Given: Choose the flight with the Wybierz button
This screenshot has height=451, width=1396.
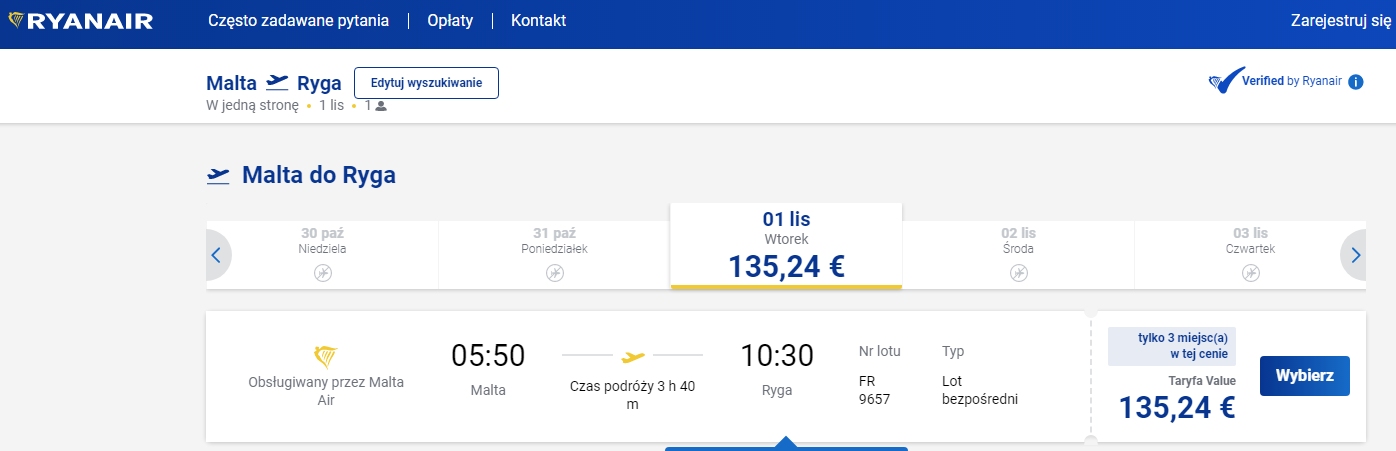Looking at the screenshot, I should point(1305,376).
